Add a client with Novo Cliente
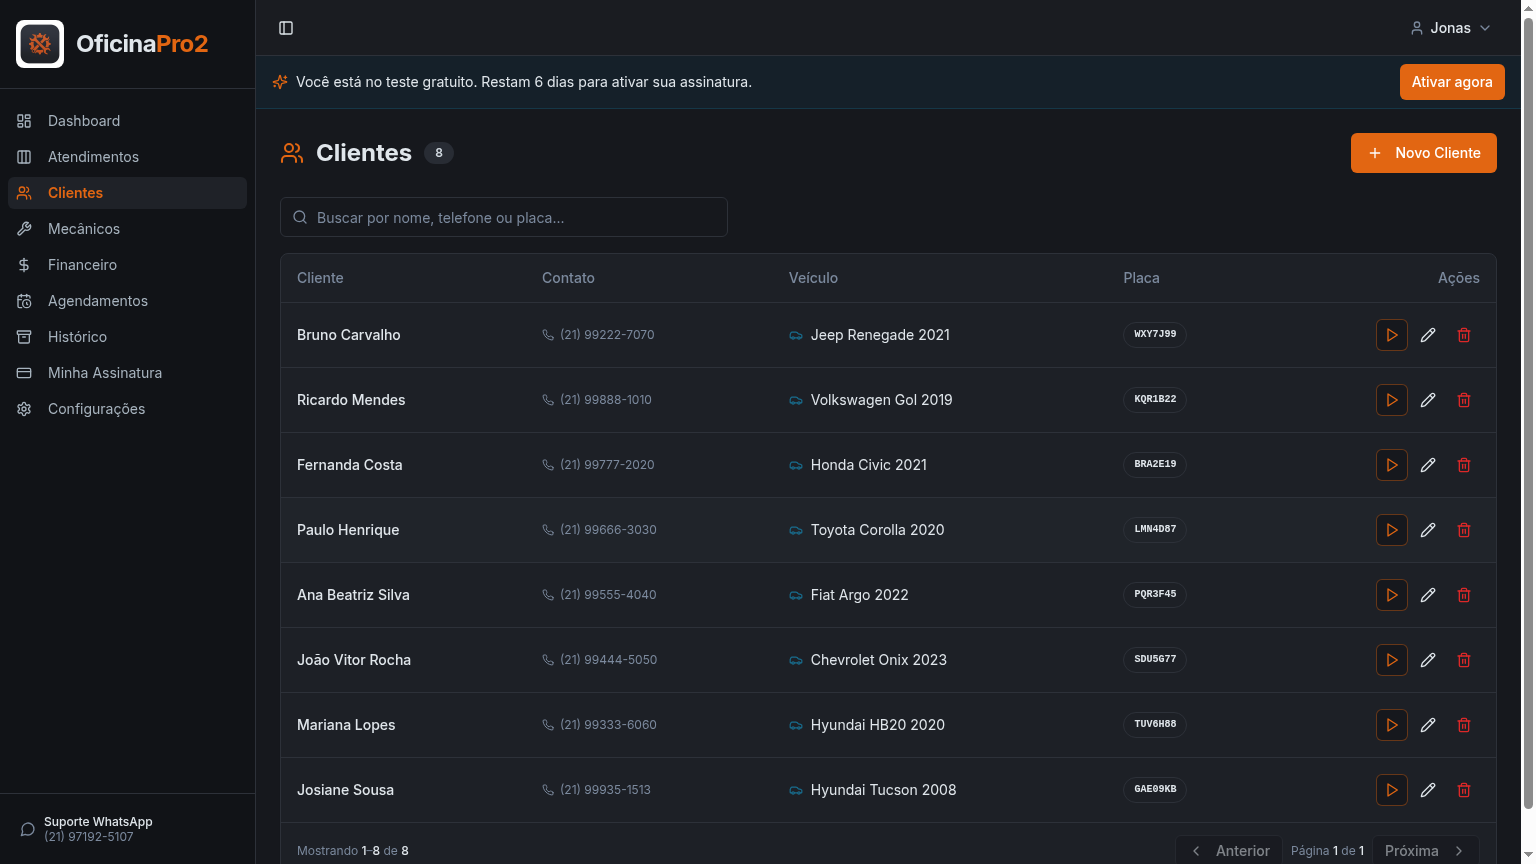This screenshot has width=1536, height=864. click(x=1424, y=153)
